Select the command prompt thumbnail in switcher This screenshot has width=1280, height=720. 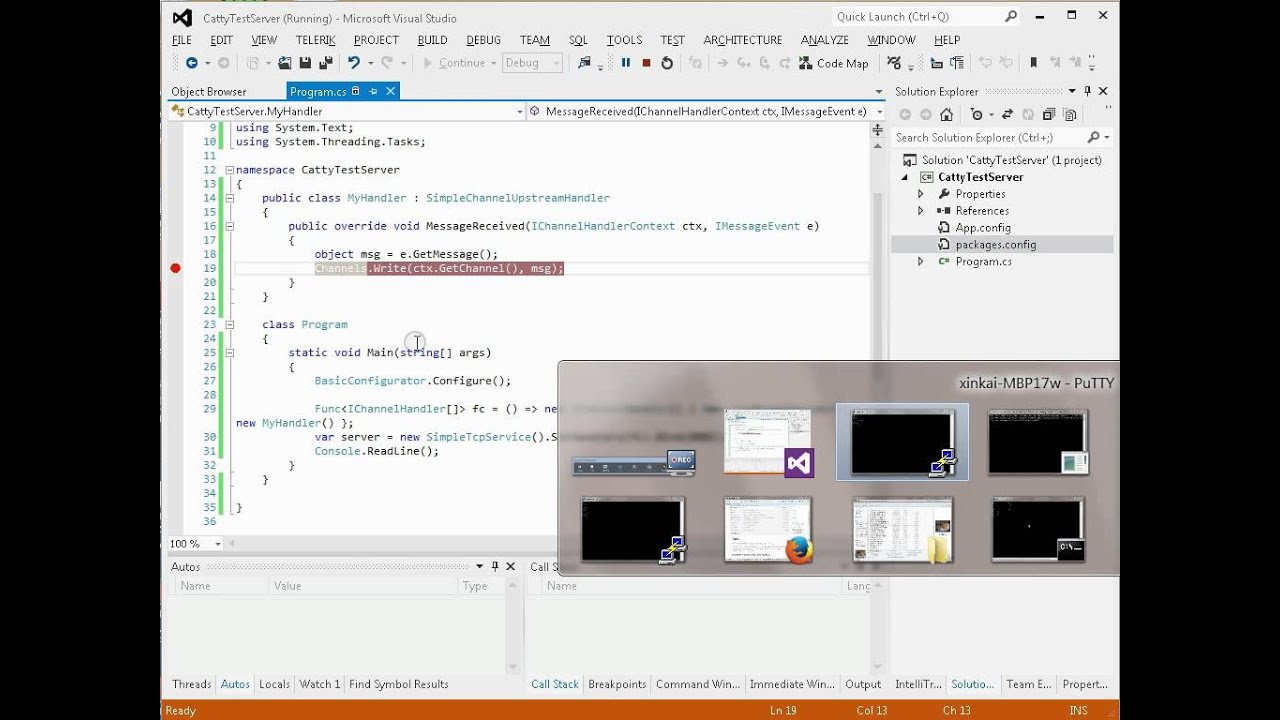(x=1038, y=530)
